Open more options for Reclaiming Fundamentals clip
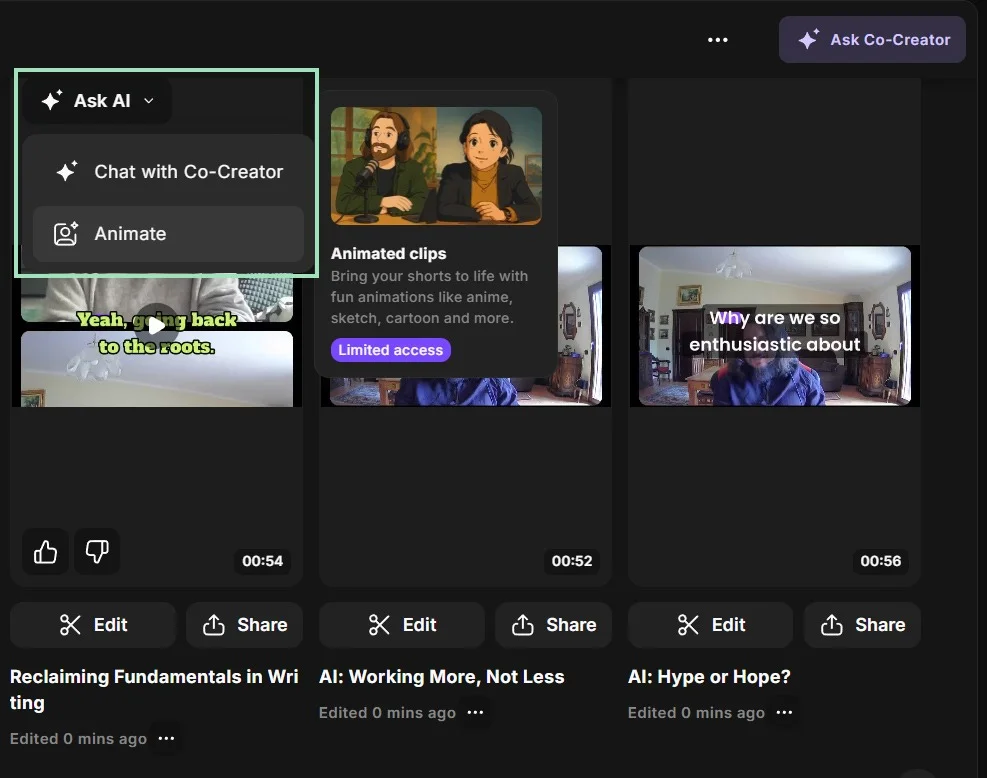This screenshot has width=987, height=778. click(x=166, y=738)
